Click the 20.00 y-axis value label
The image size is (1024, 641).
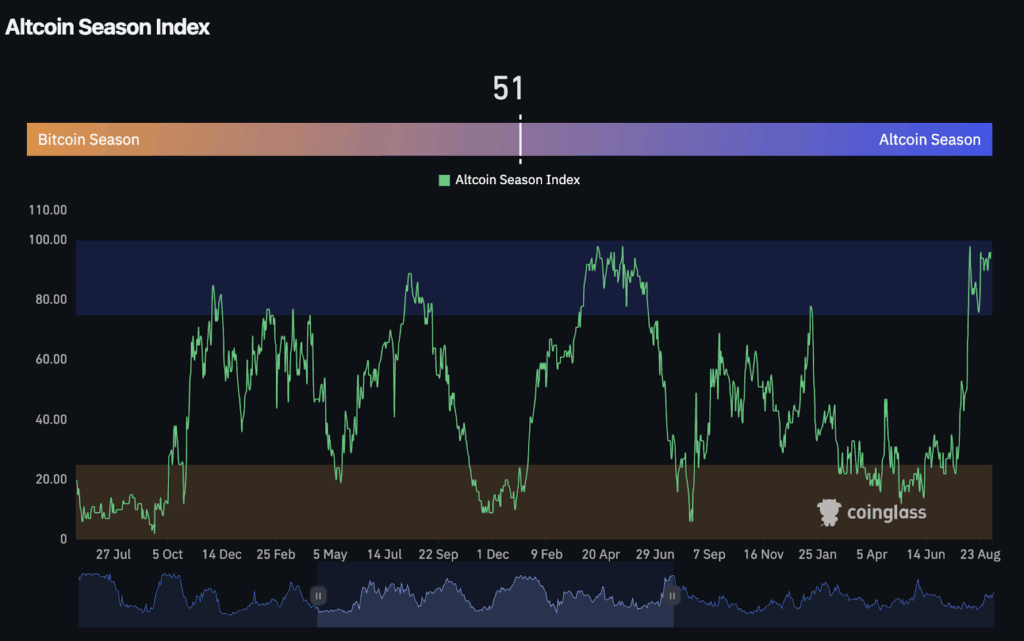coord(48,479)
